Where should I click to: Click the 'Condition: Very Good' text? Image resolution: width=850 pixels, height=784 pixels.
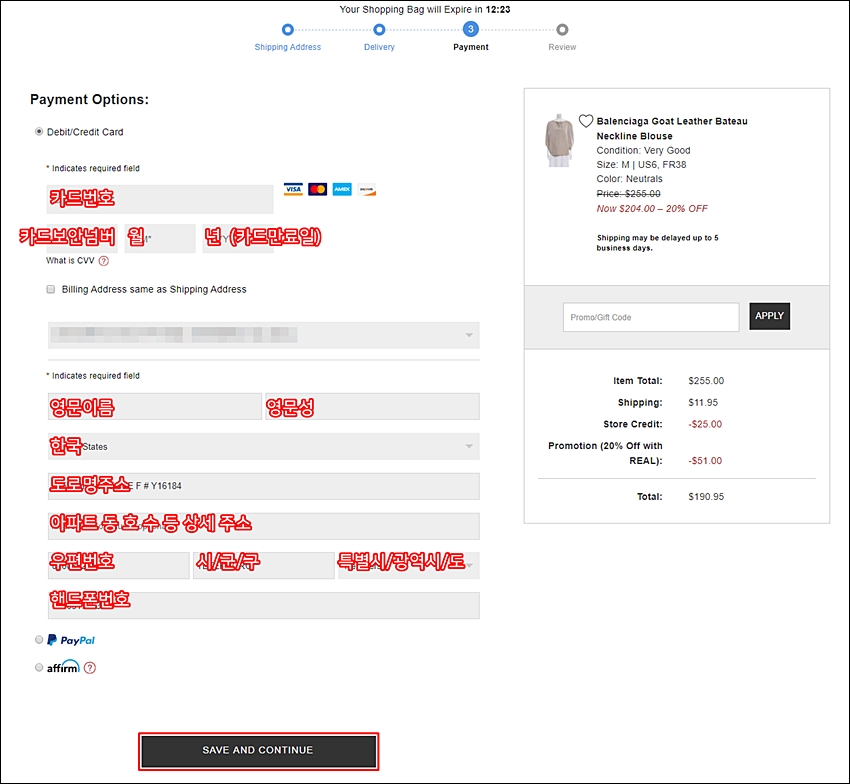[x=643, y=151]
